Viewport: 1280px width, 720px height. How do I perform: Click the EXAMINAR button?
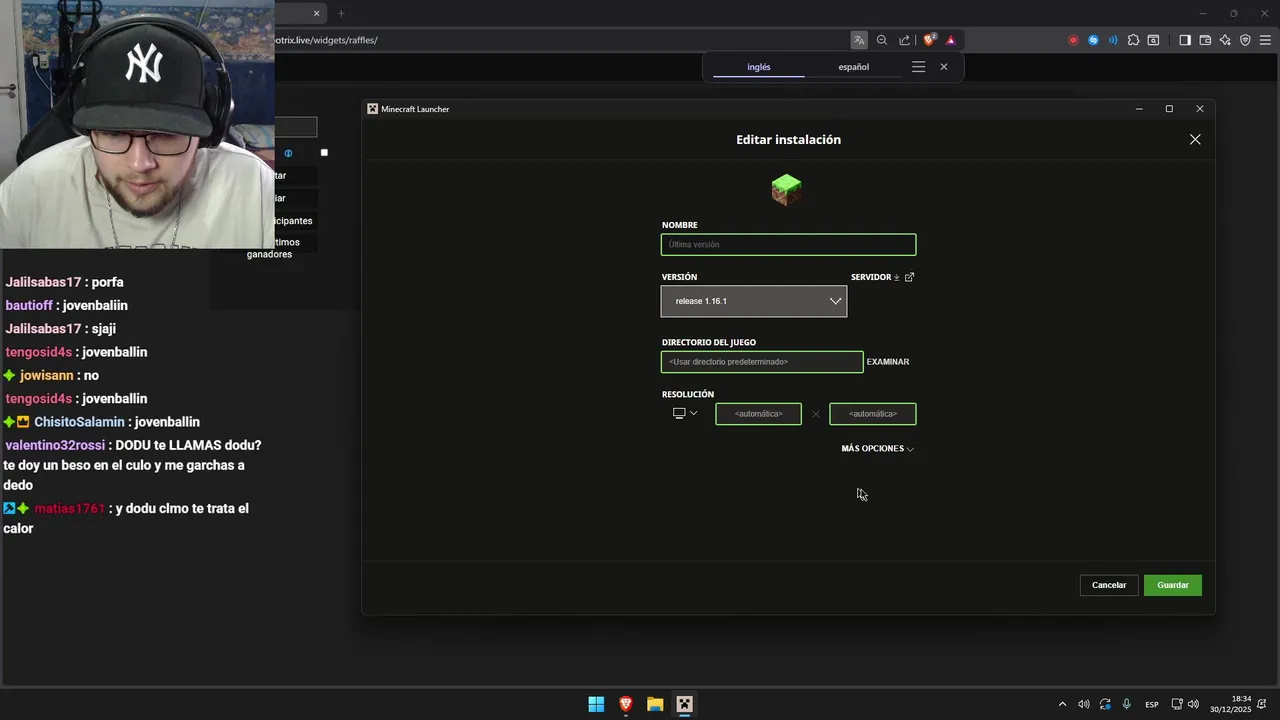(888, 362)
